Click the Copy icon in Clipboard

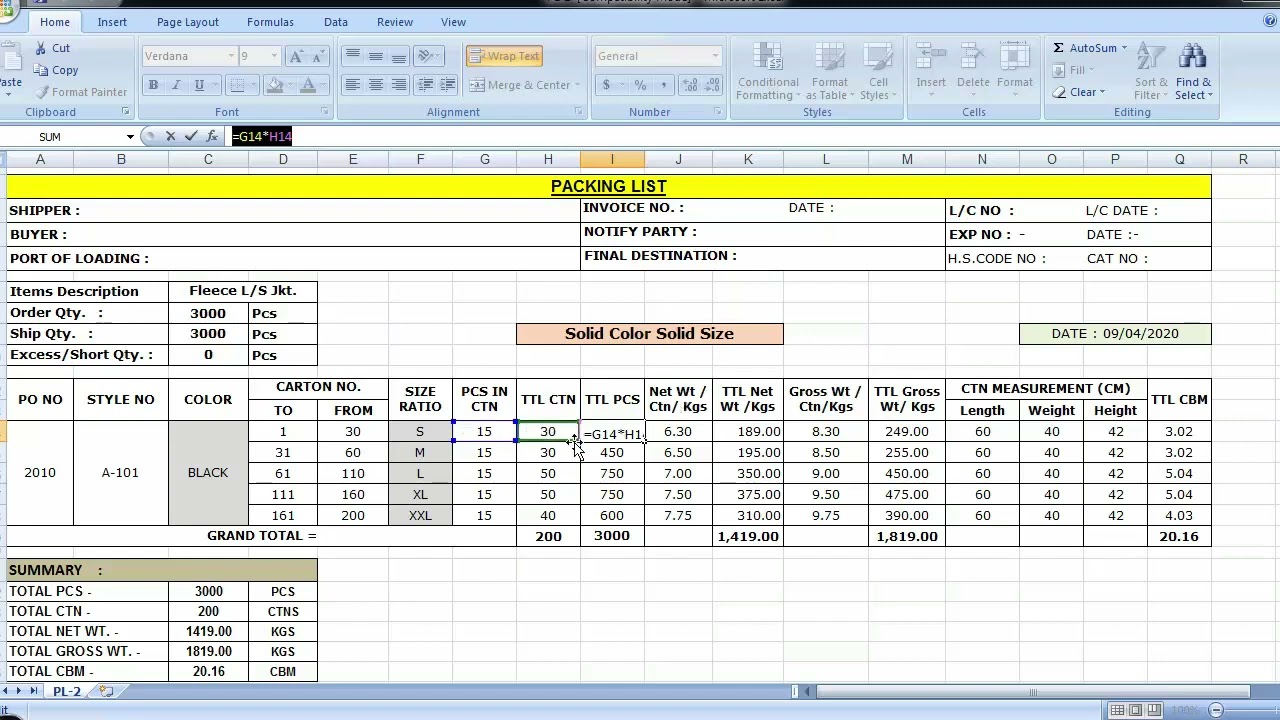[41, 70]
